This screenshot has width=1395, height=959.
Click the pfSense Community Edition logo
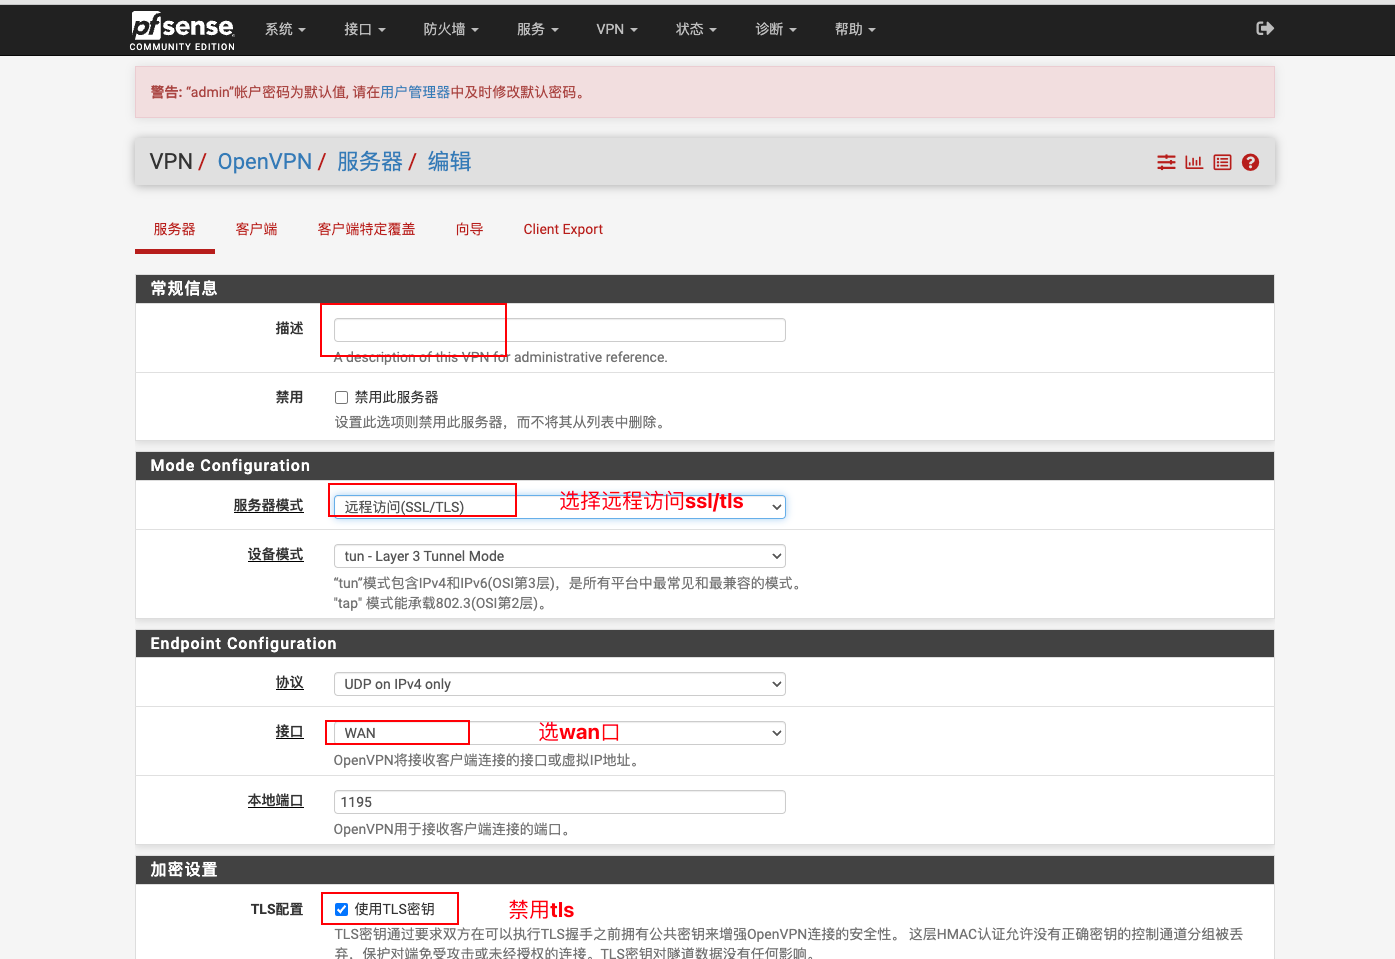coord(182,30)
